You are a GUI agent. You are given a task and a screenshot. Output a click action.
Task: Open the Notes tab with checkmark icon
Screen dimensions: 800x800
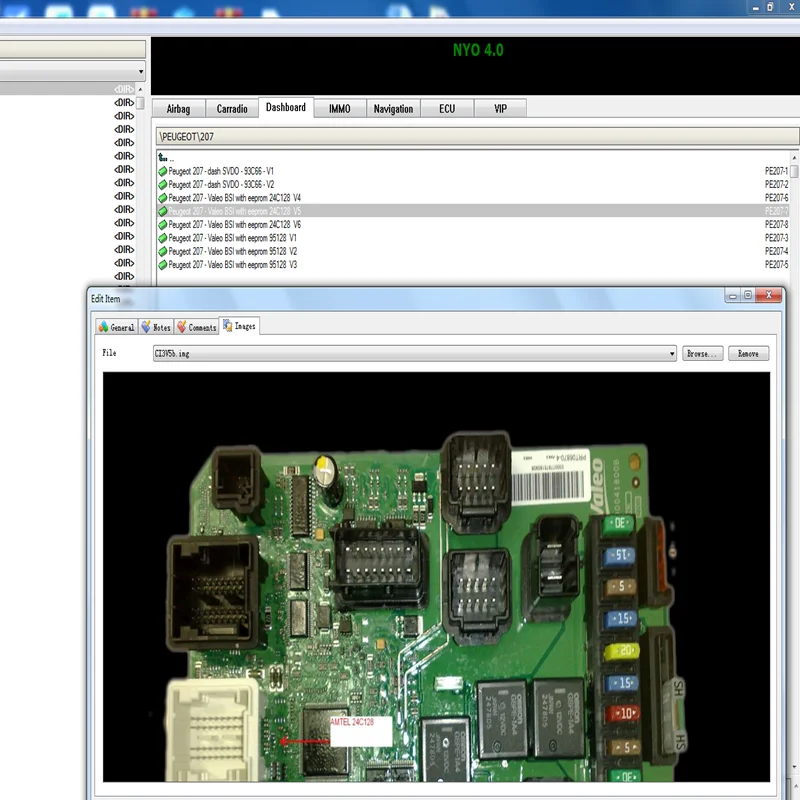pyautogui.click(x=156, y=328)
